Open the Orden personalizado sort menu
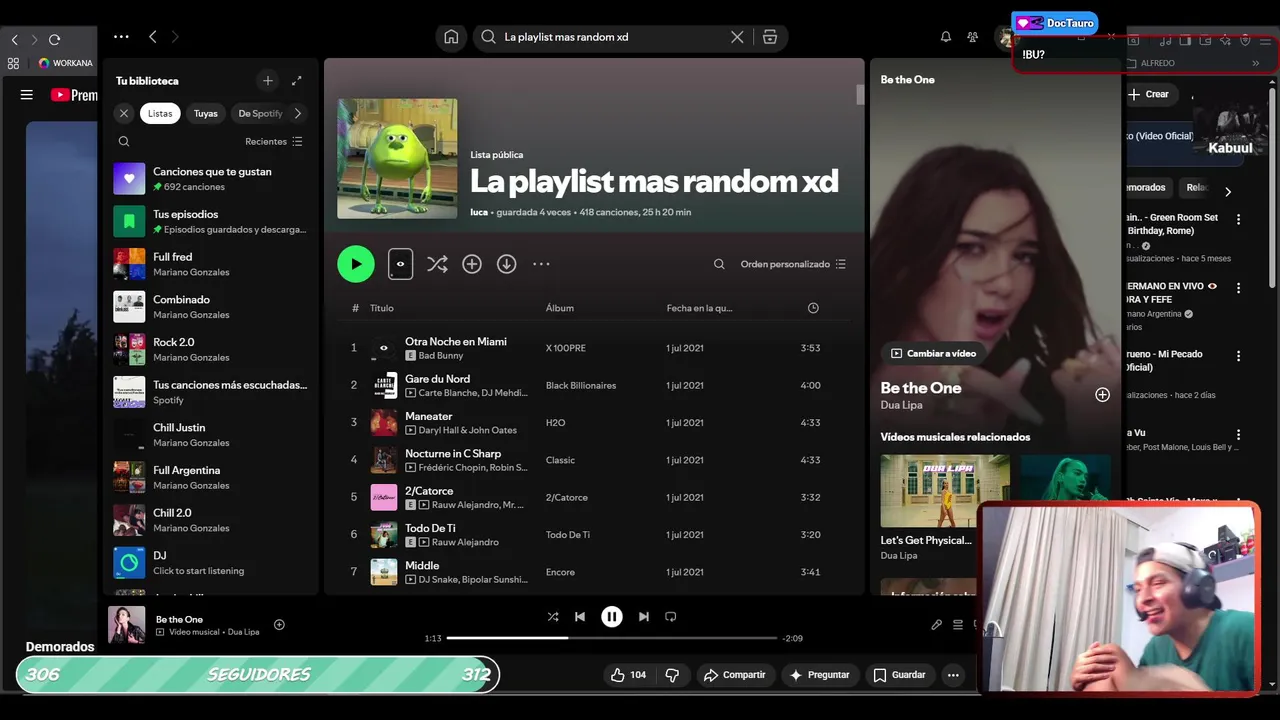The height and width of the screenshot is (720, 1280). click(x=793, y=264)
